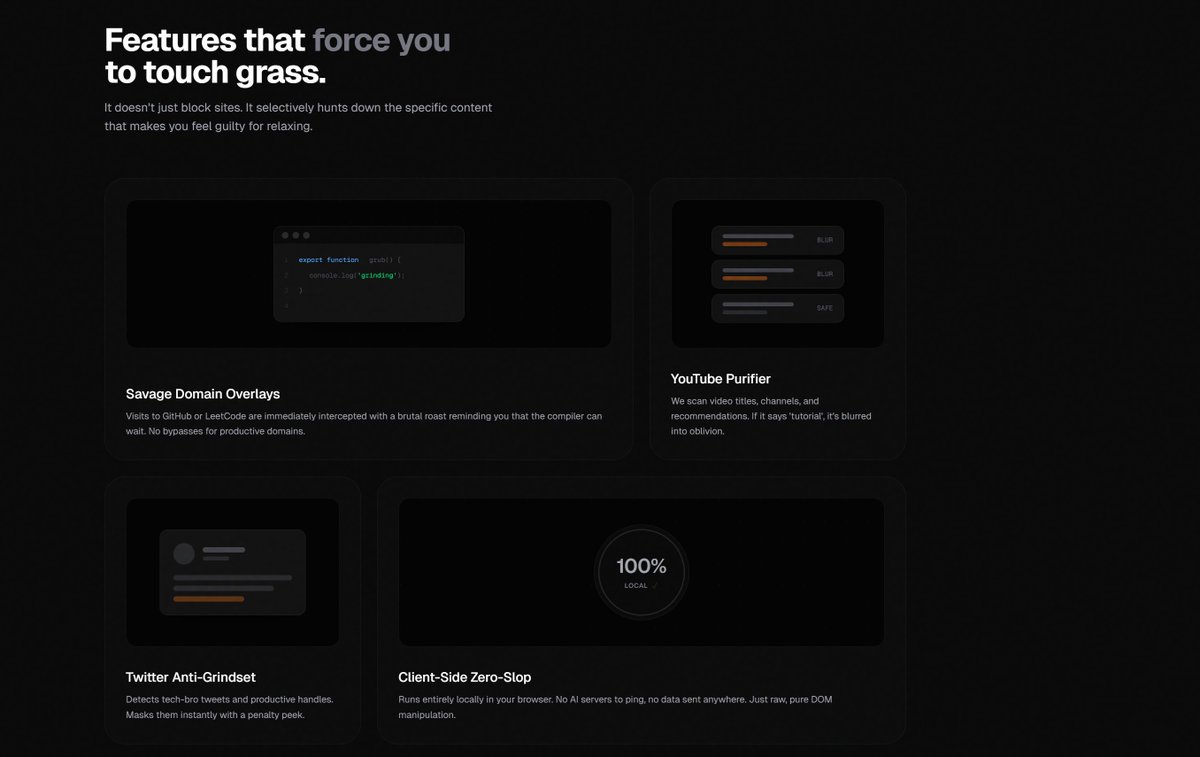Click the checkmark icon beside LOCAL
This screenshot has height=757, width=1200.
(655, 586)
